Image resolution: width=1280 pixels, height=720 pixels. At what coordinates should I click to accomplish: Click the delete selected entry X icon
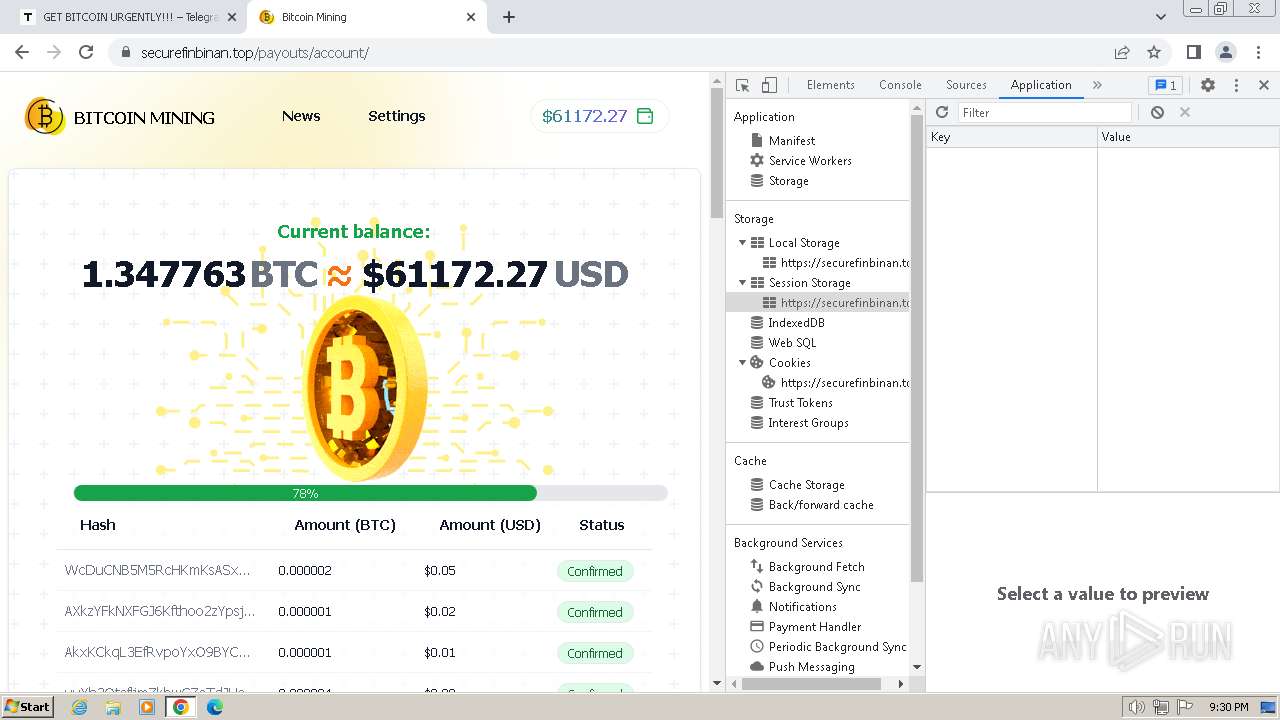pos(1185,113)
